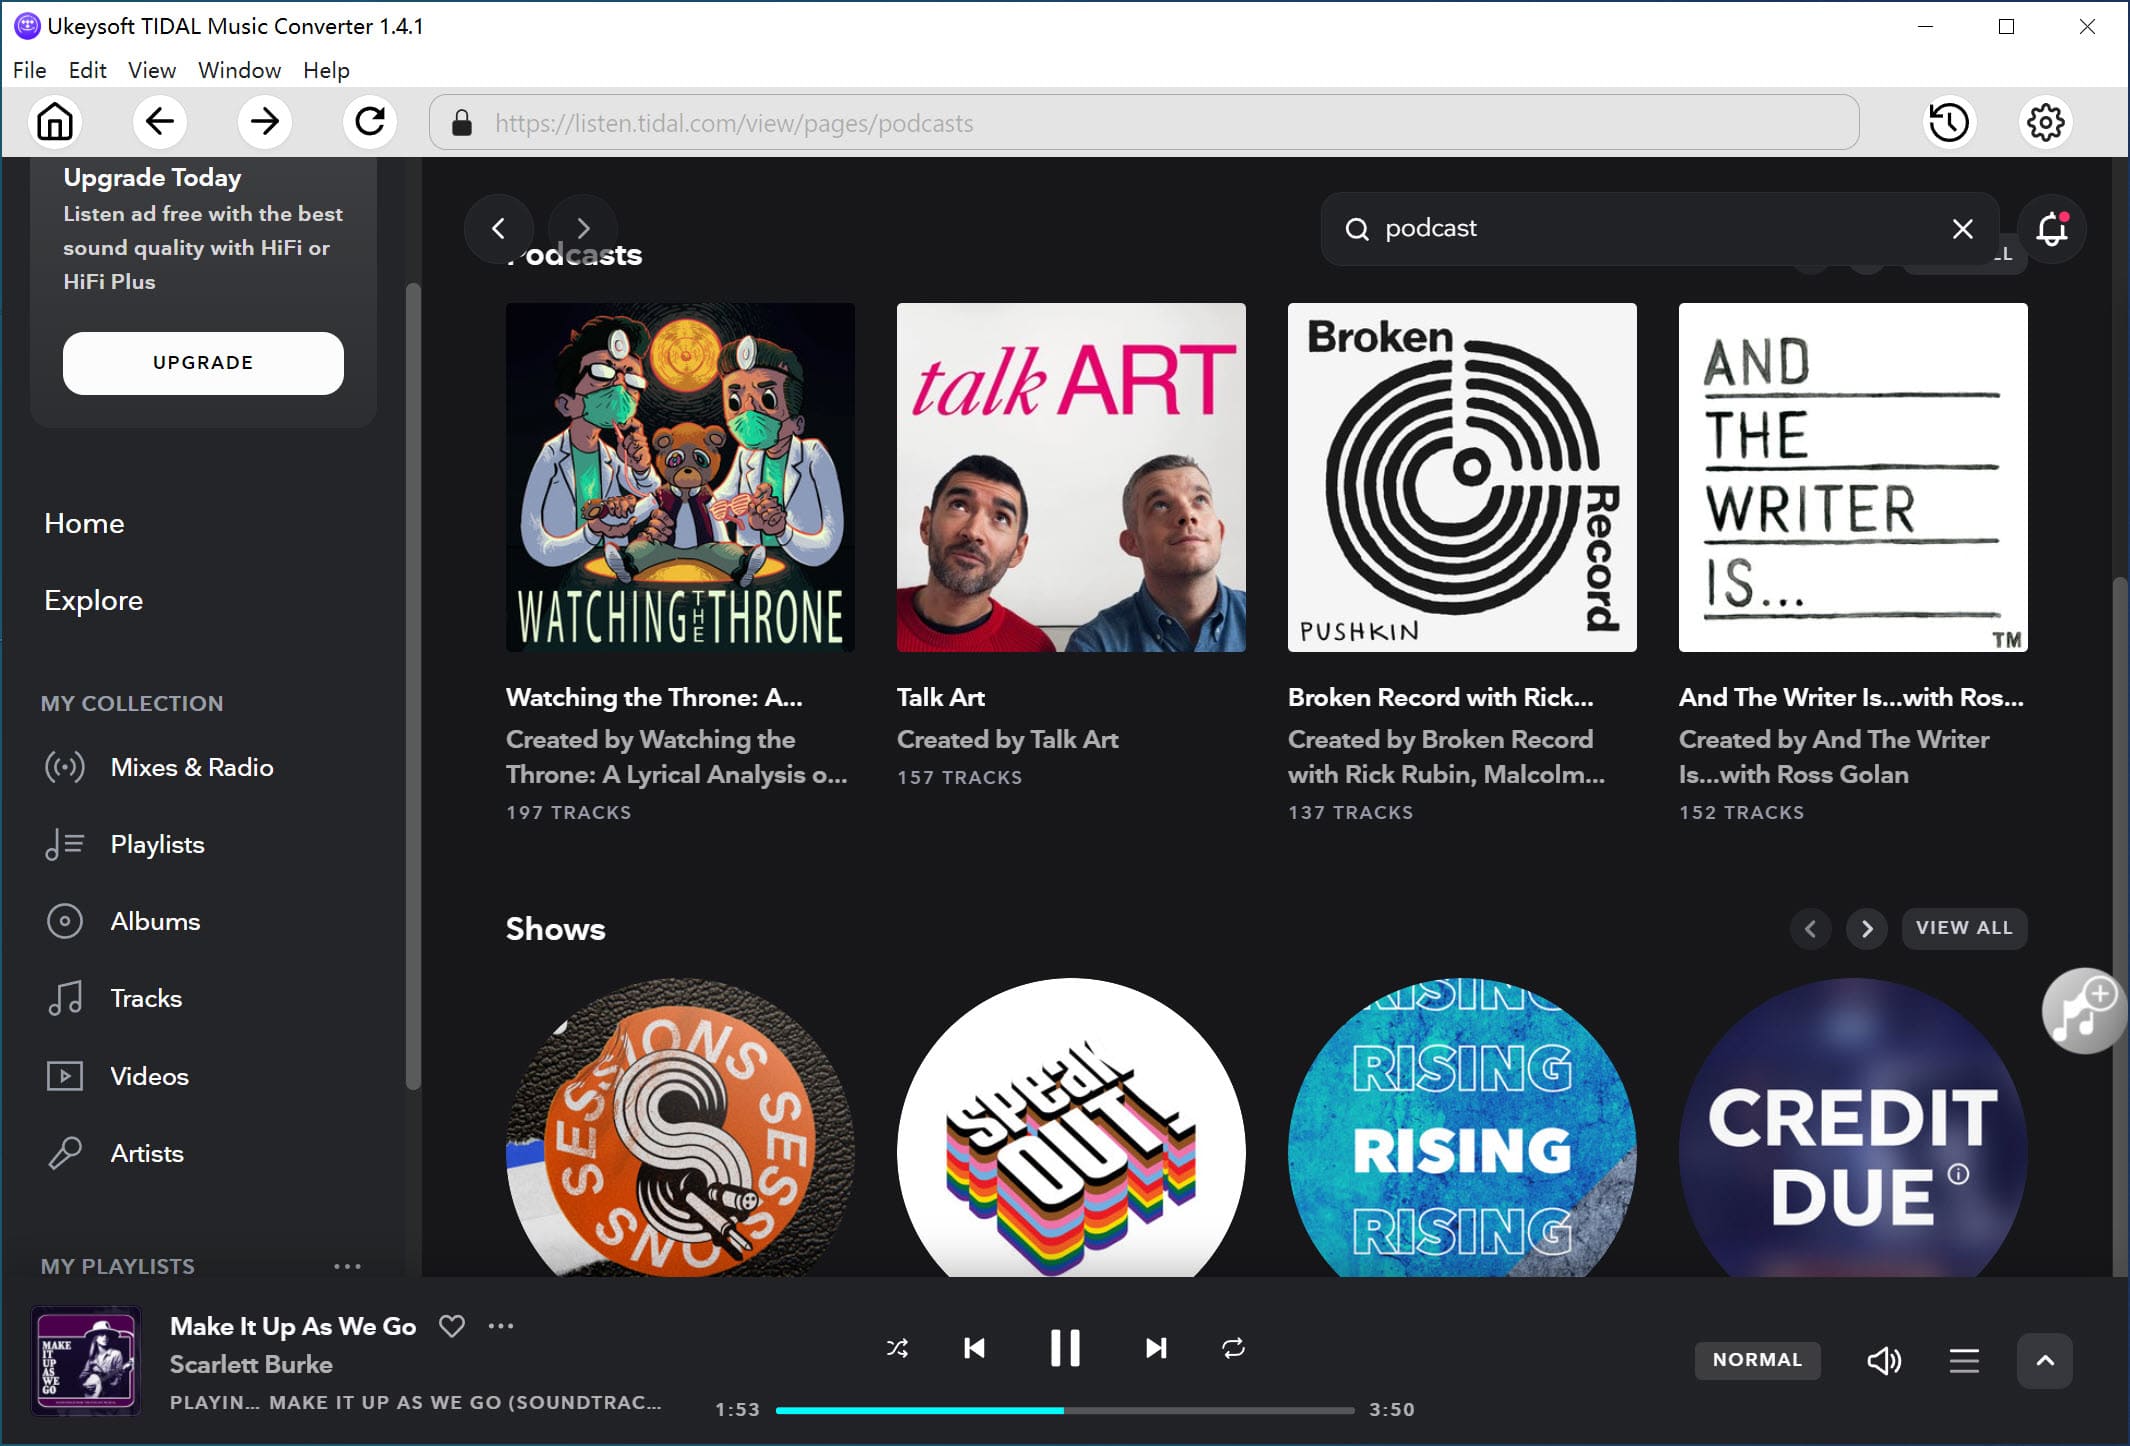Change the NORMAL audio quality setting
Viewport: 2130px width, 1446px height.
tap(1757, 1360)
